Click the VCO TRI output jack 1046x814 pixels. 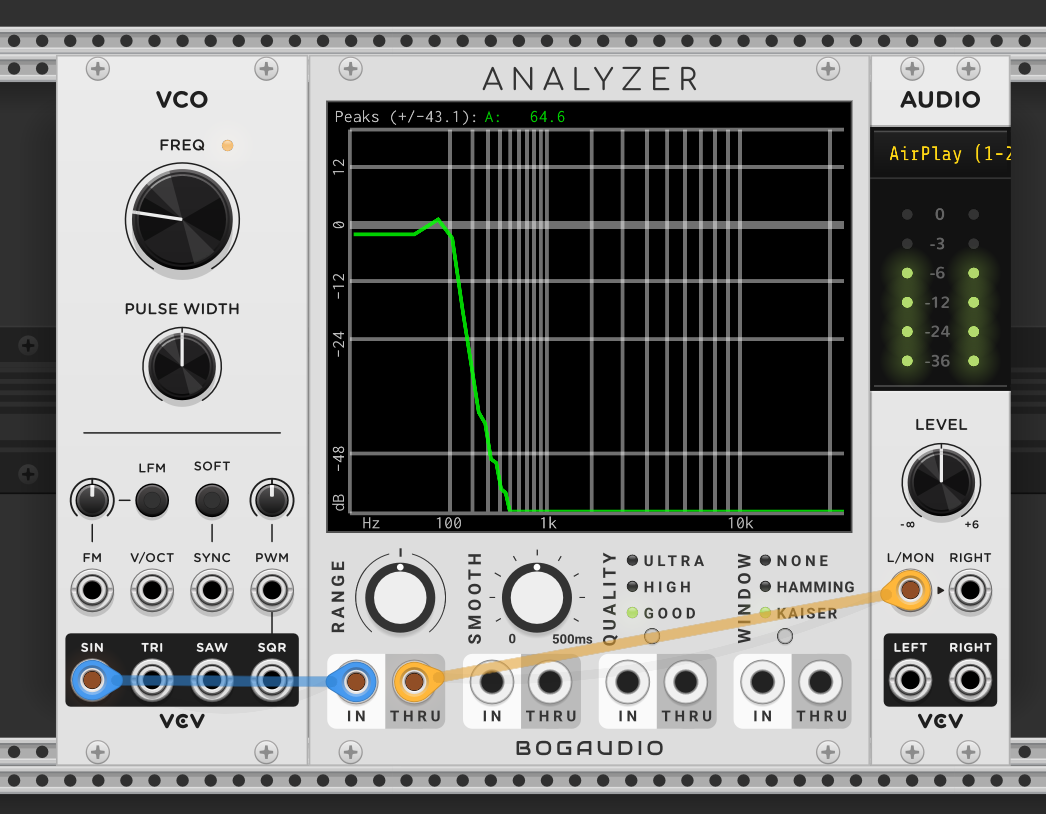pyautogui.click(x=152, y=681)
